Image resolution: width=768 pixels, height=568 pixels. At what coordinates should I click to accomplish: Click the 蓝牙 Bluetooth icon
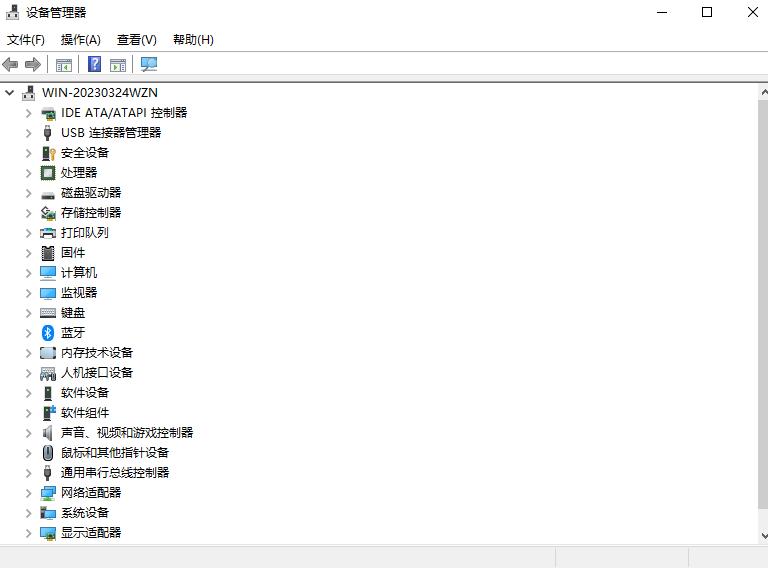48,333
